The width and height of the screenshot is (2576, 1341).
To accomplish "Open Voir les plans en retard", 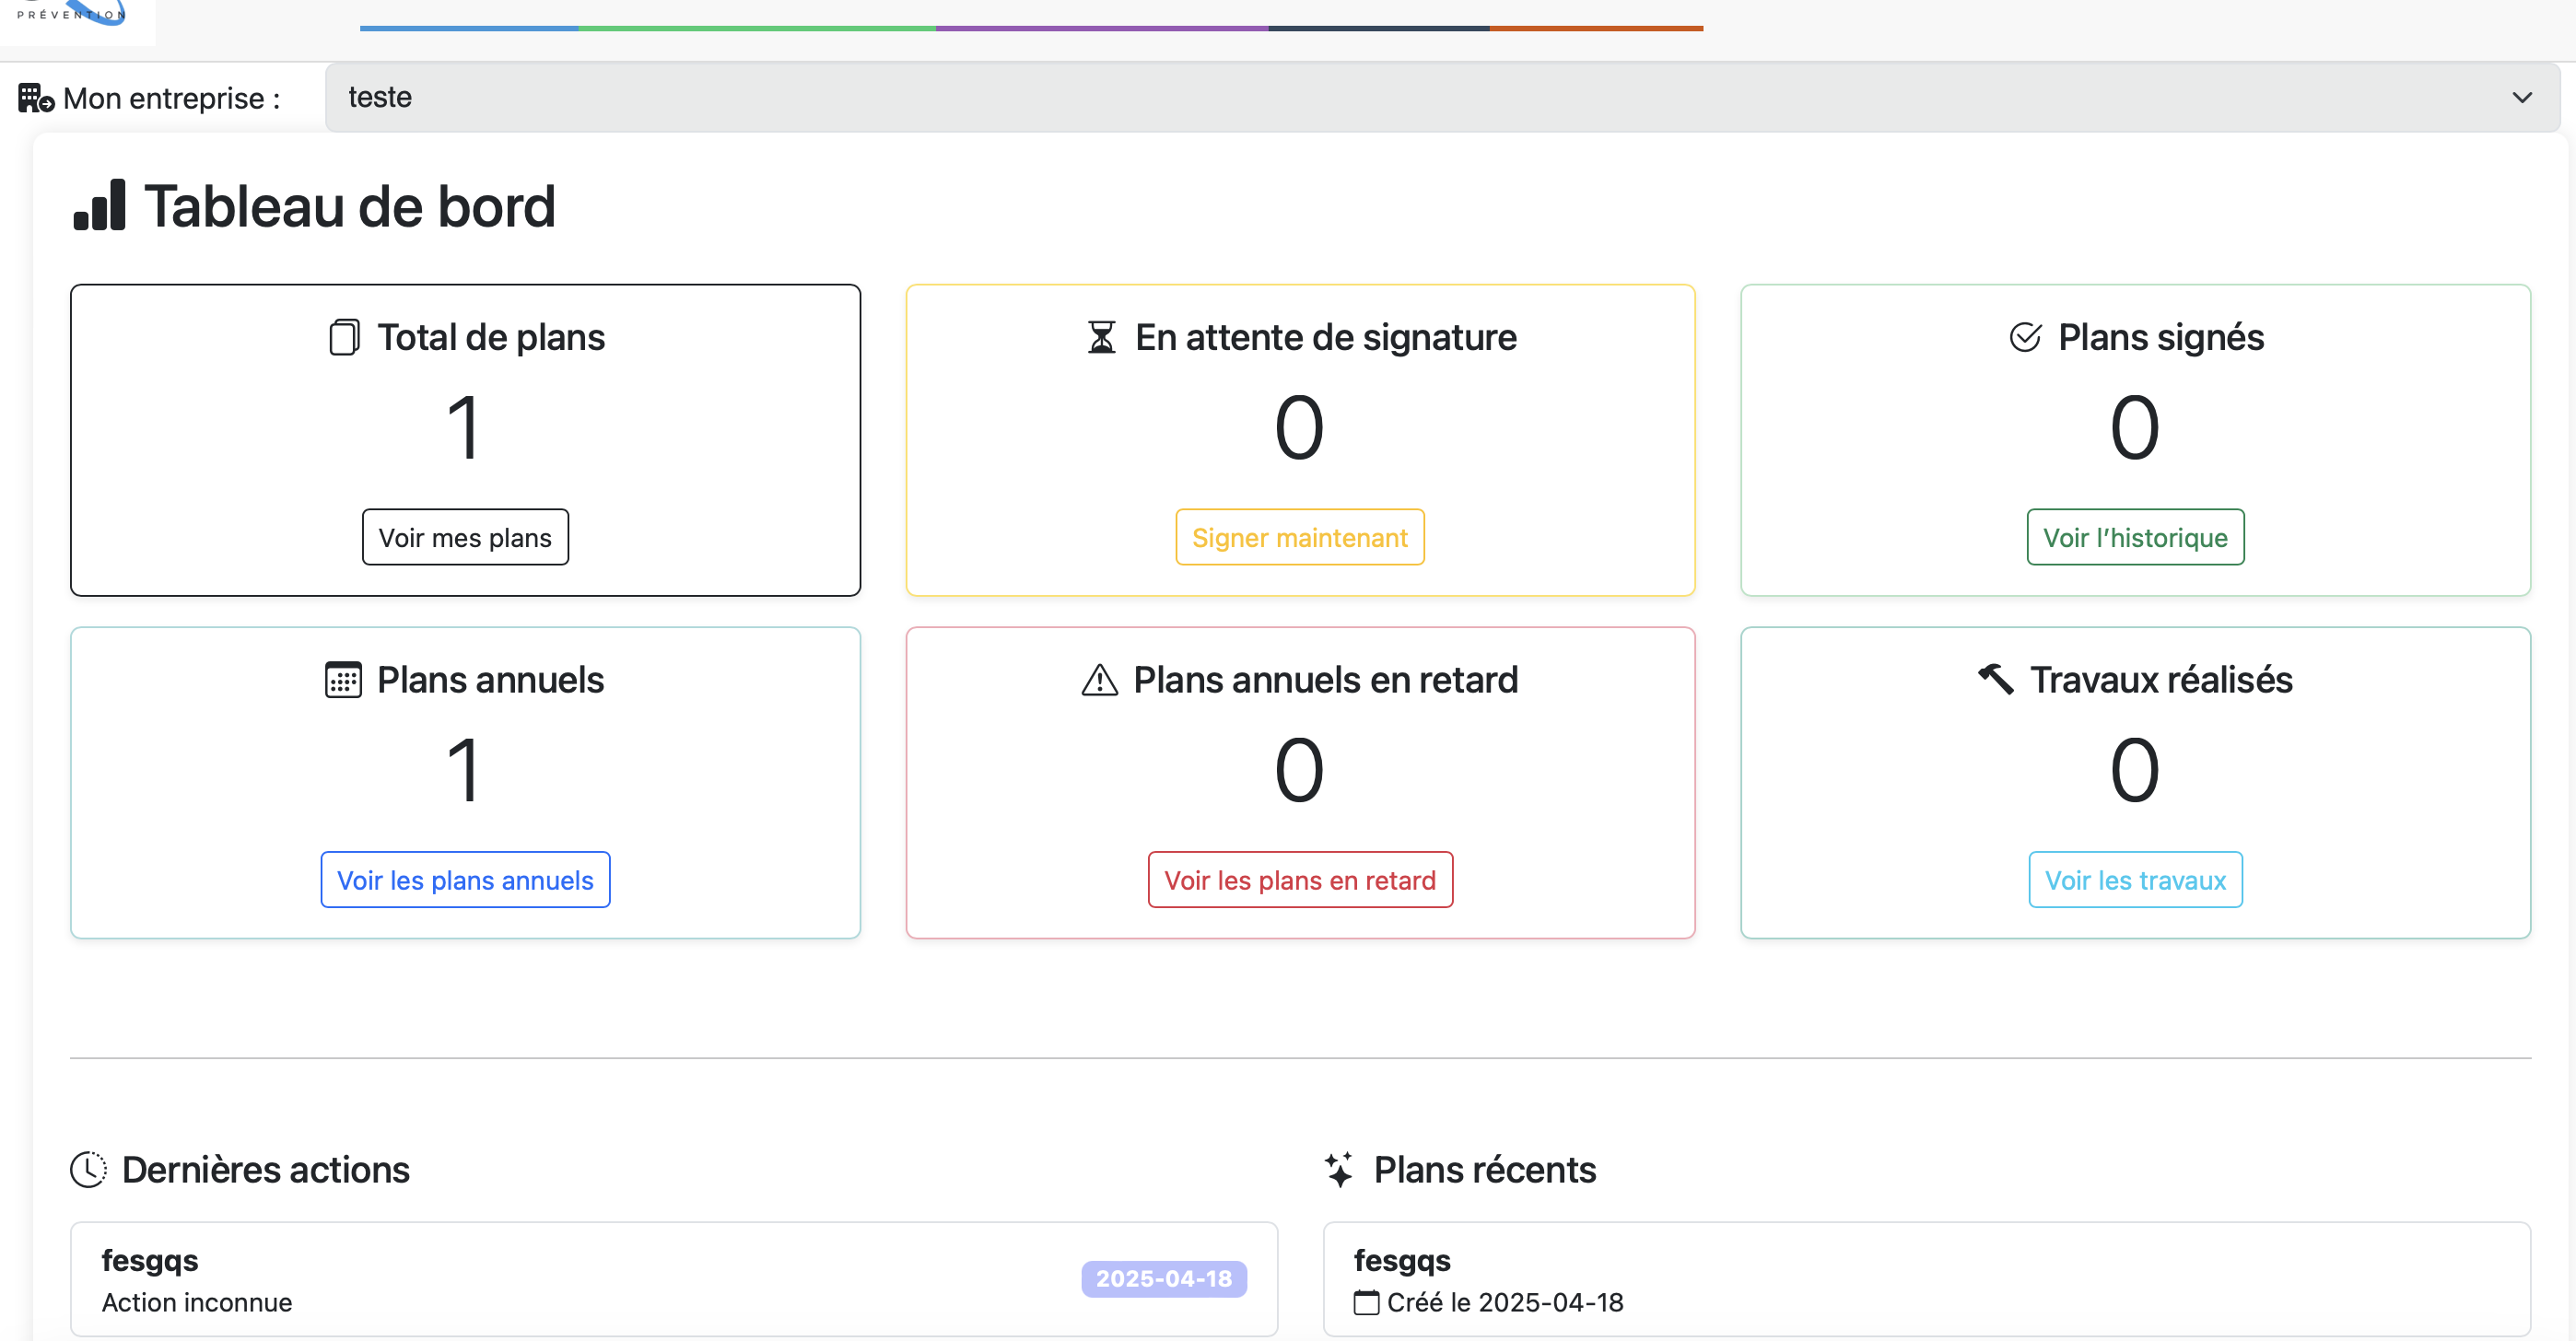I will coord(1300,880).
